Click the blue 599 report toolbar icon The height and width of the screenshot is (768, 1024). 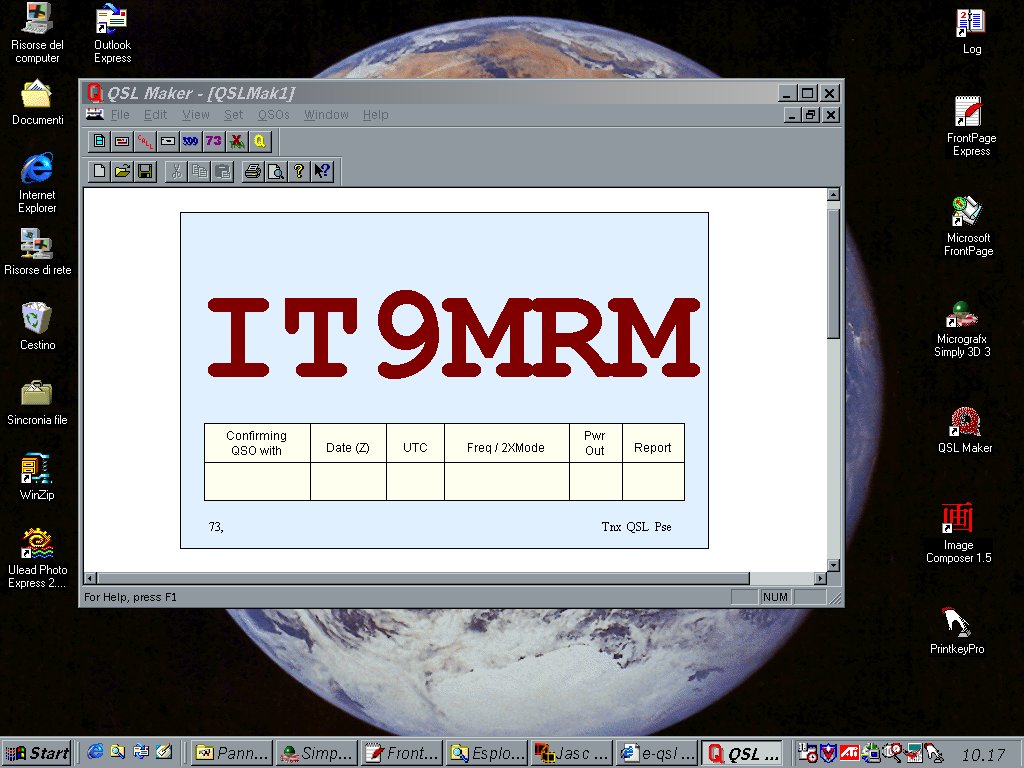[x=190, y=141]
